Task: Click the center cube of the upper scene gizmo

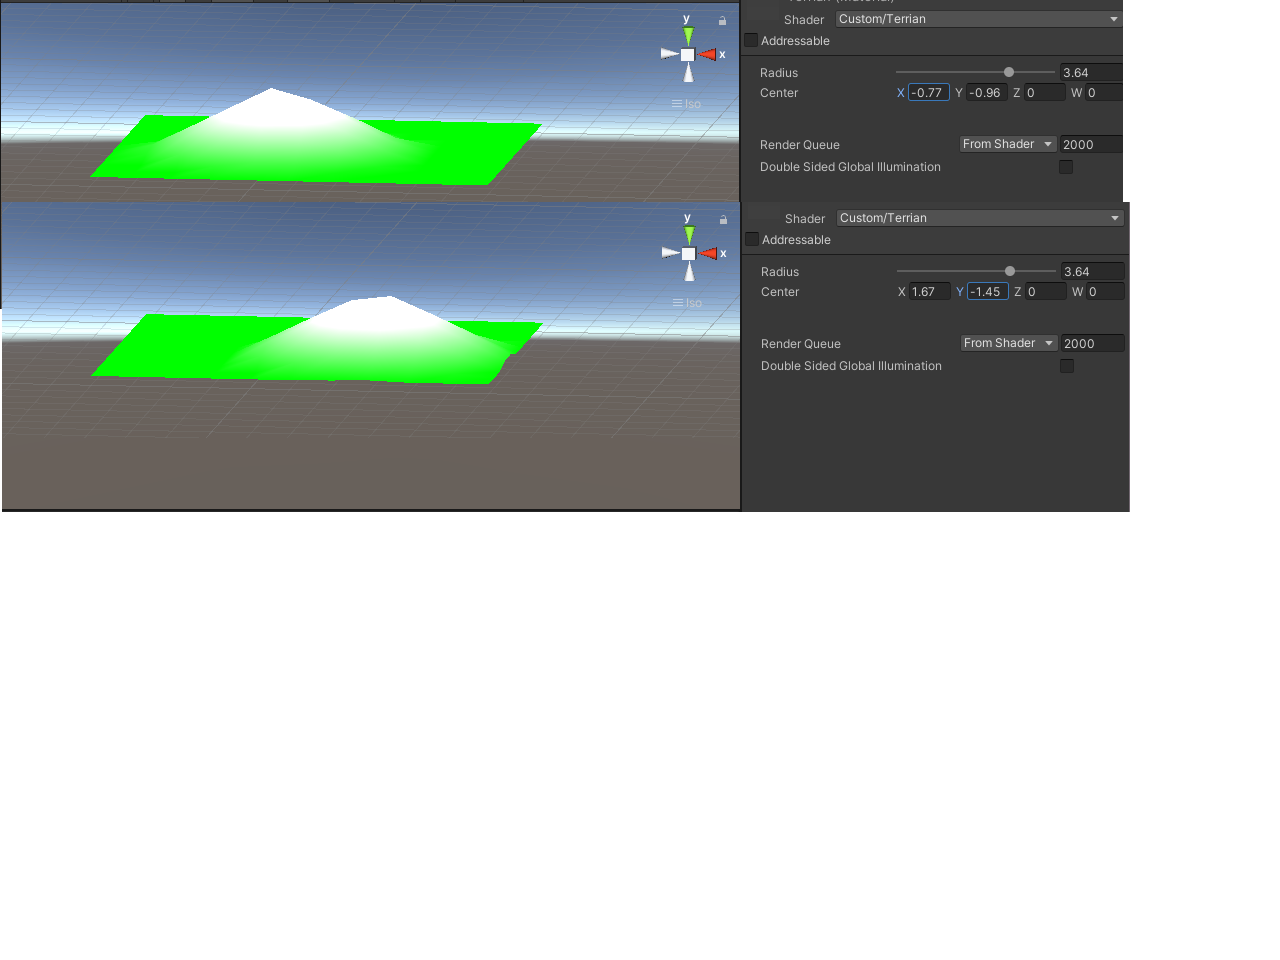Action: pos(688,55)
